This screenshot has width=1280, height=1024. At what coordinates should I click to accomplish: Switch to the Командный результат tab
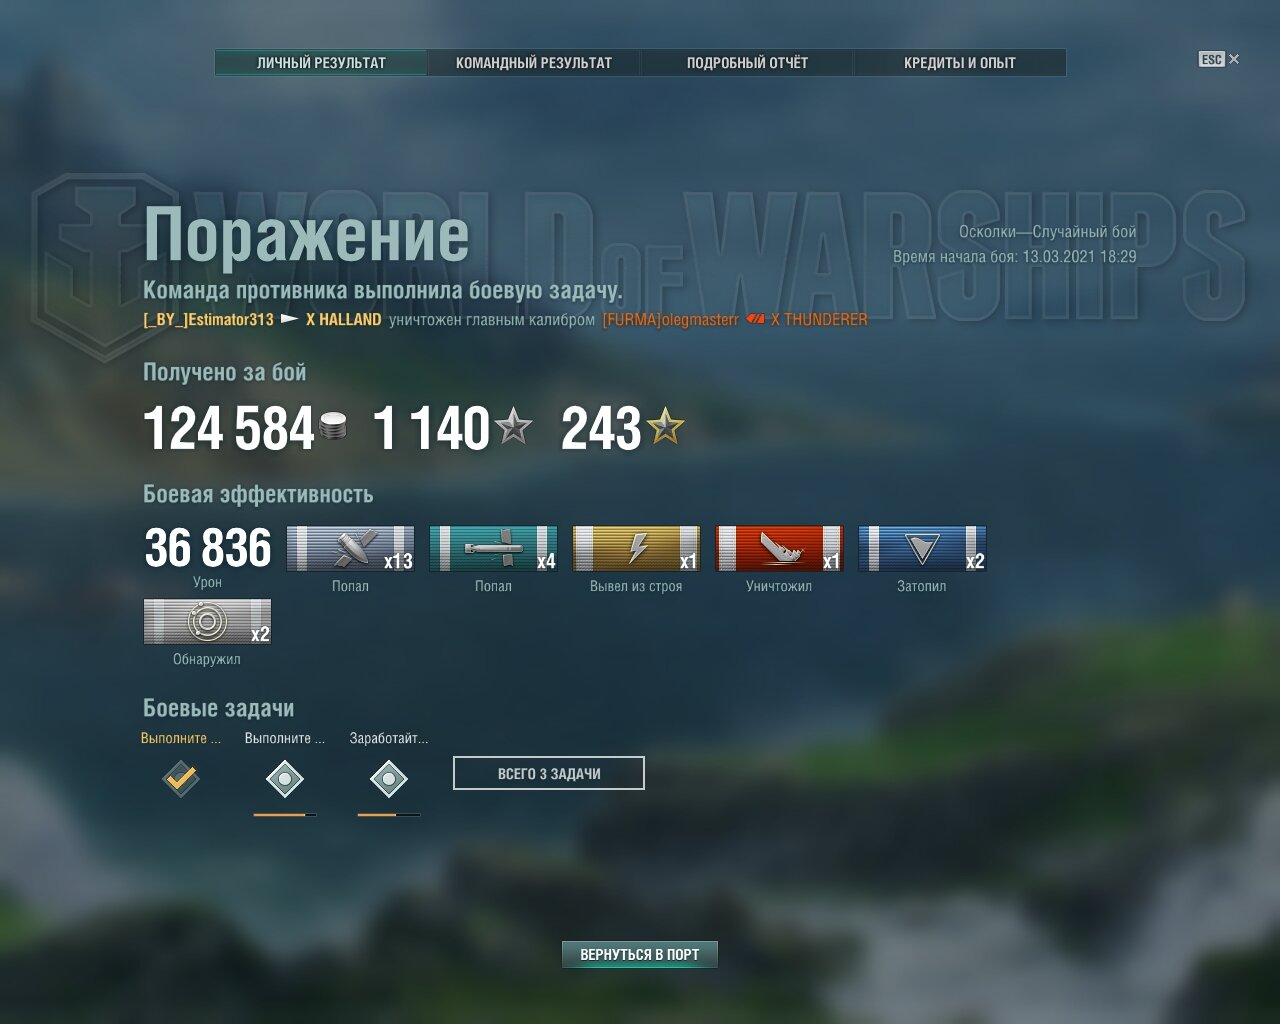pos(534,63)
